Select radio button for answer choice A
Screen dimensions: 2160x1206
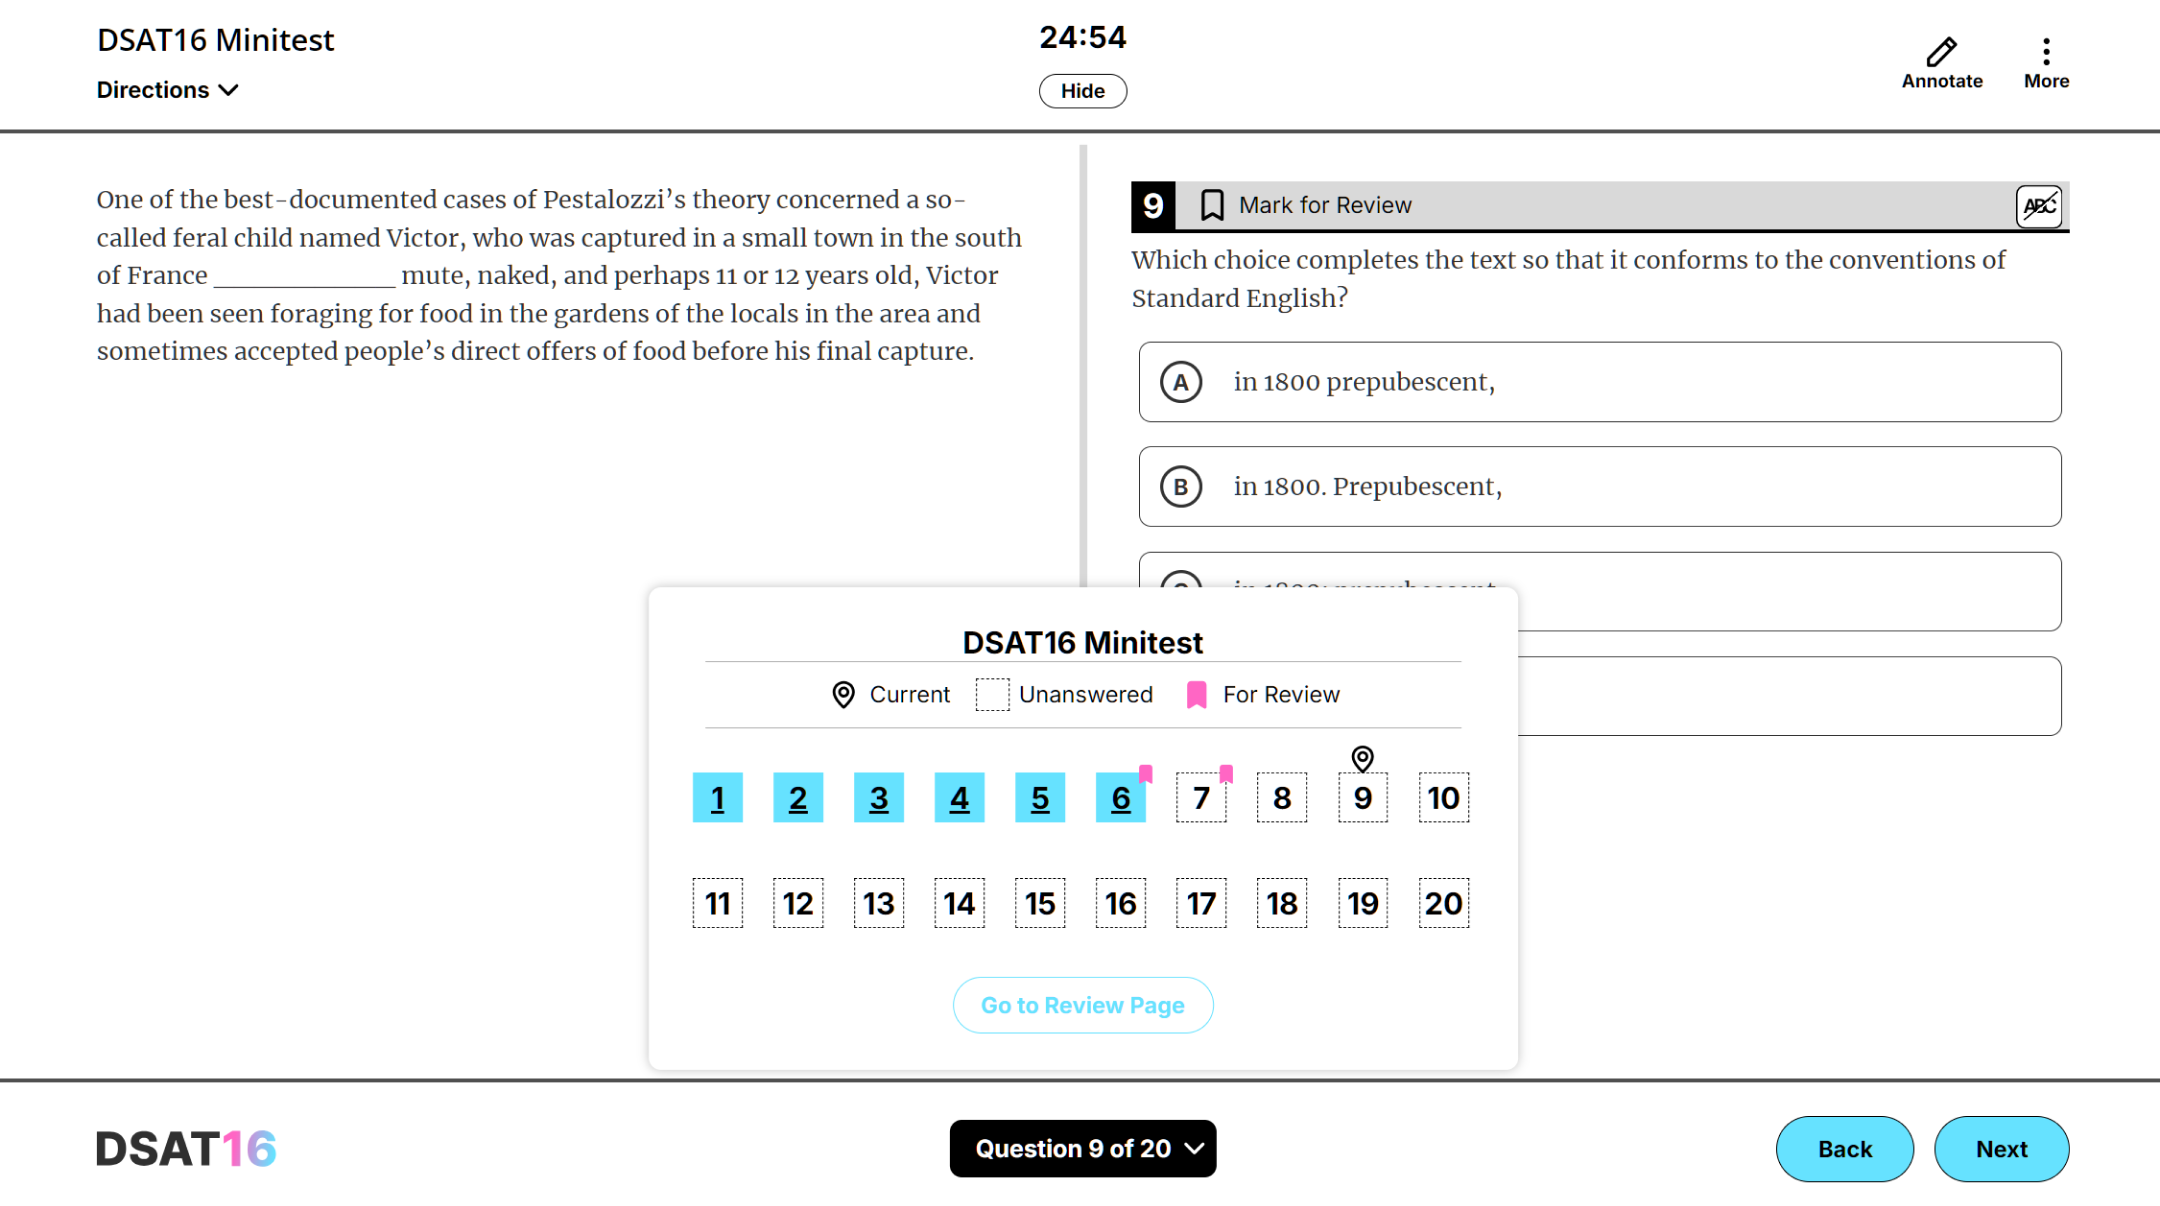1178,381
